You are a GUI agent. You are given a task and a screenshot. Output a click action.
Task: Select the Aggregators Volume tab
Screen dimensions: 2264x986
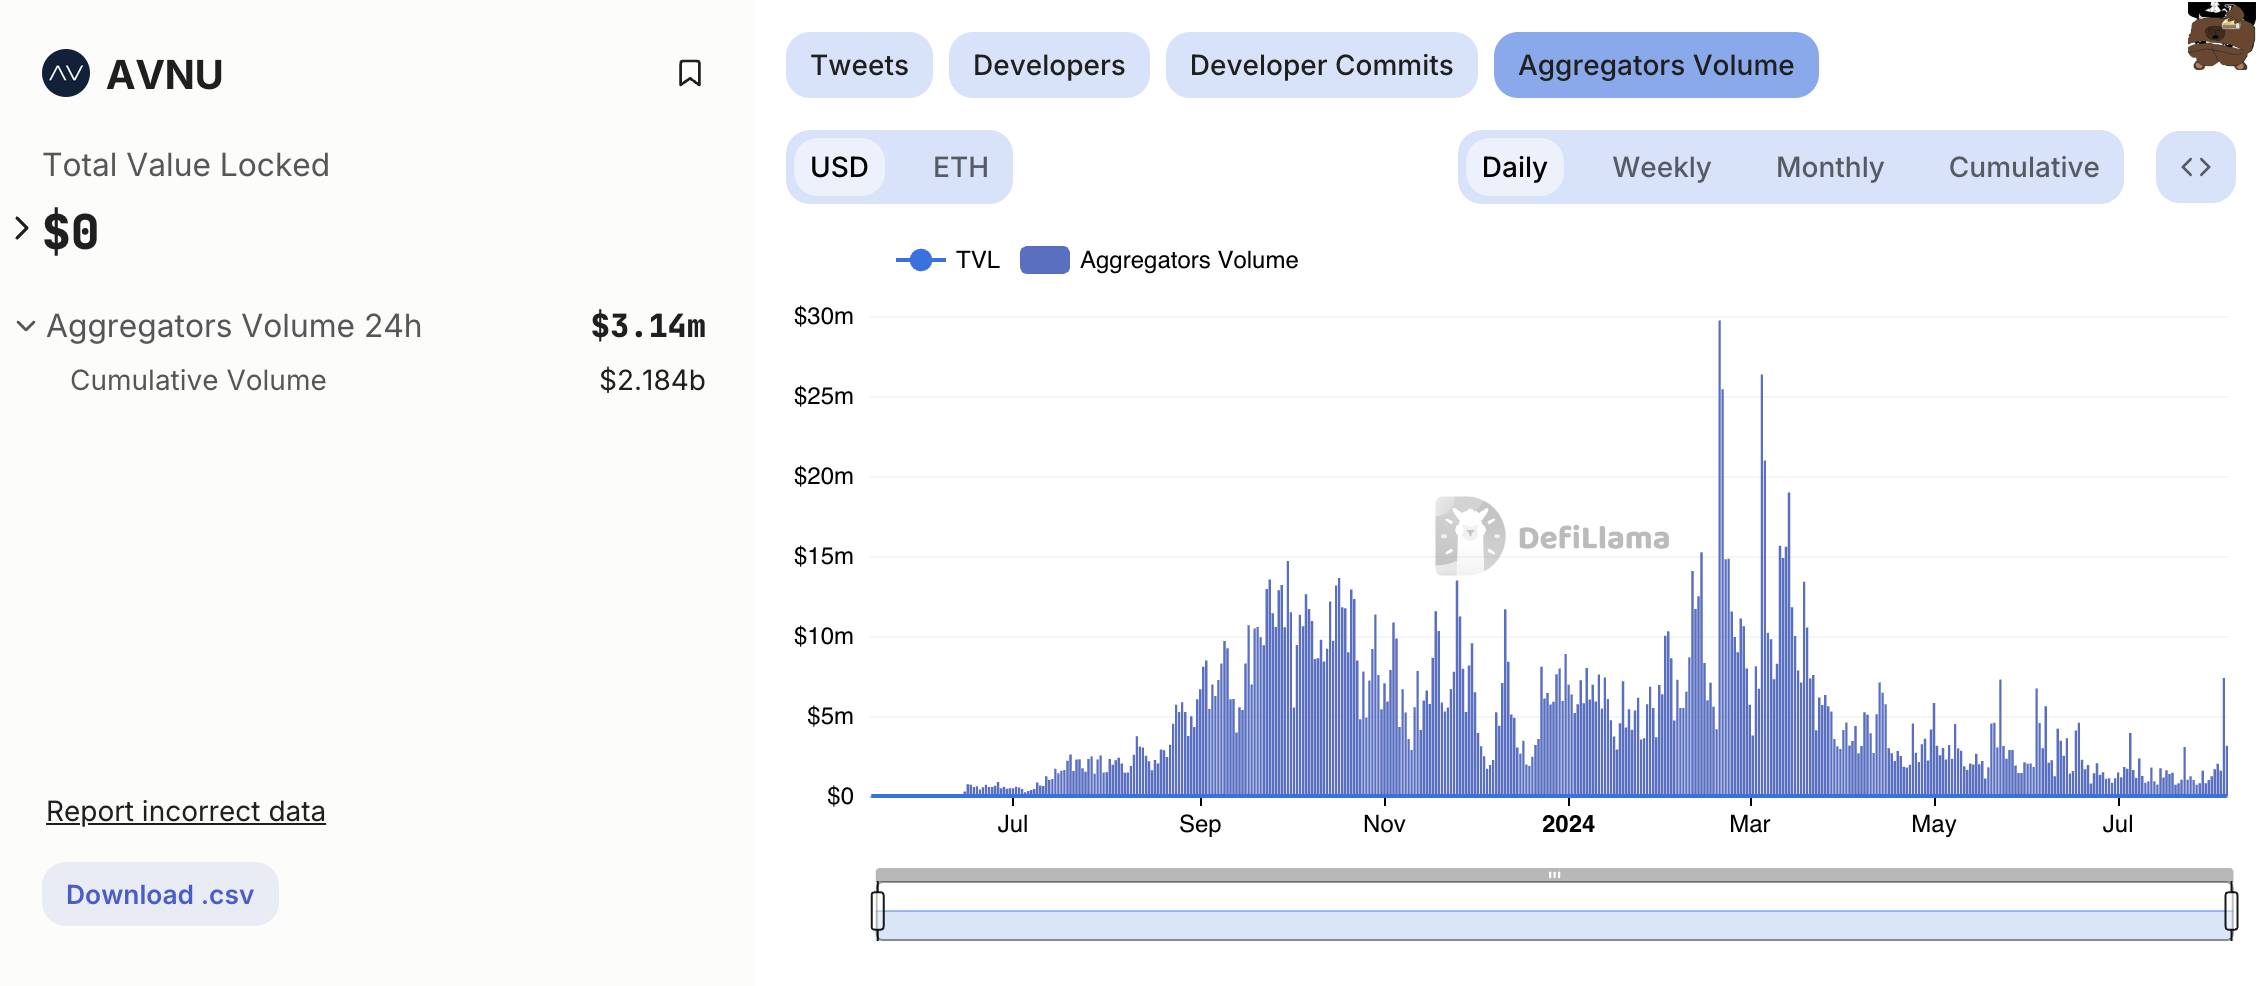pos(1656,65)
